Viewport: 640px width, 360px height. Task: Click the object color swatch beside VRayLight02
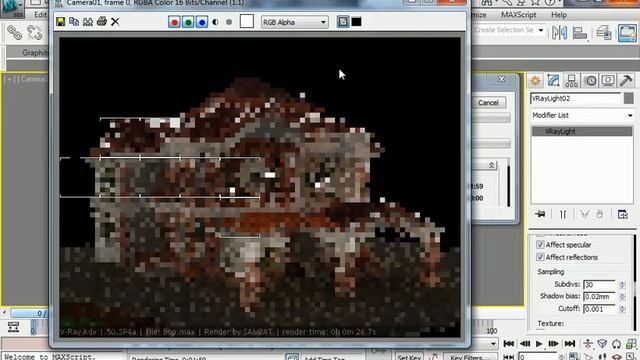click(x=629, y=98)
